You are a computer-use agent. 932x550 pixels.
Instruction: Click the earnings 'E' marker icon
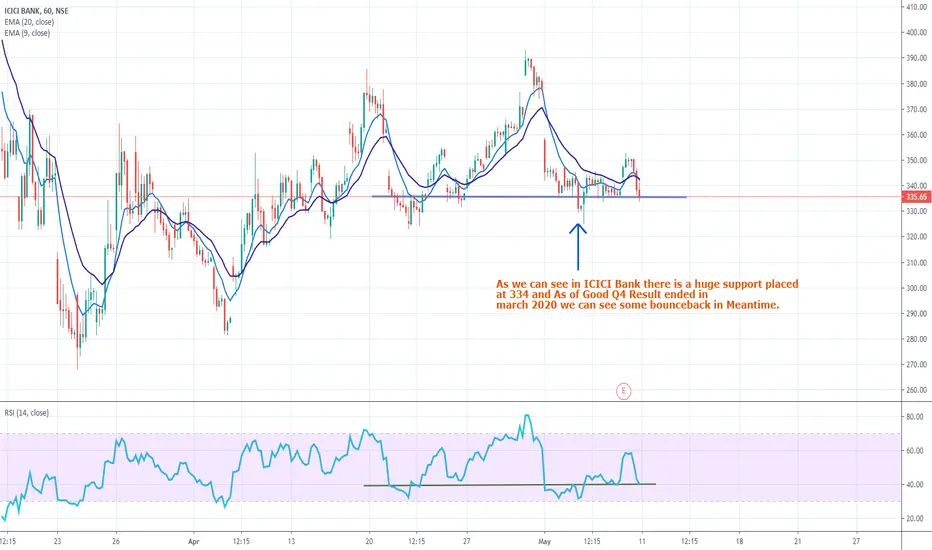click(623, 391)
